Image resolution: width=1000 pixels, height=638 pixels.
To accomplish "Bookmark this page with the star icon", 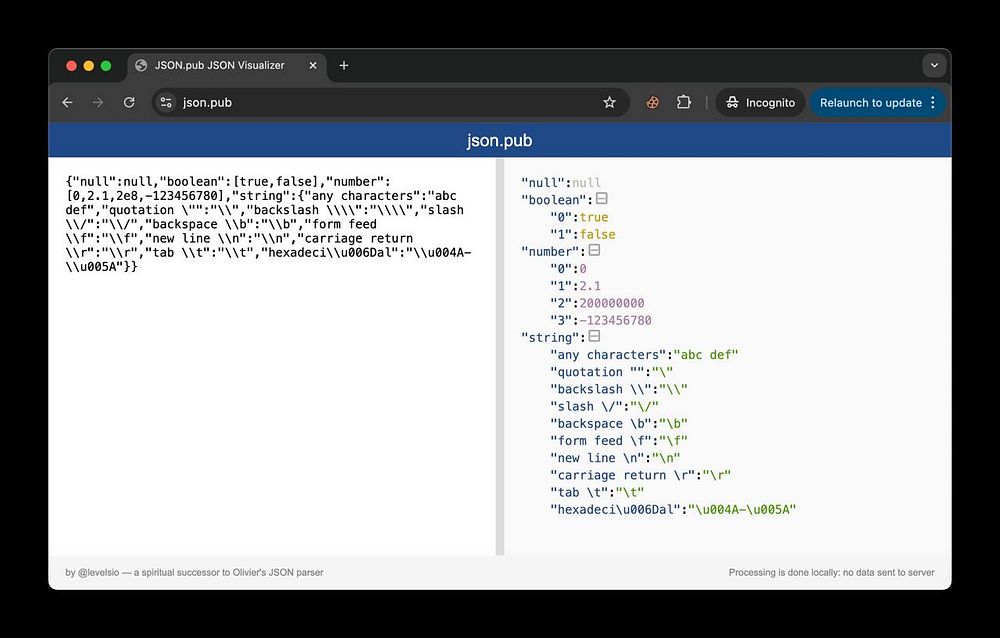I will tap(609, 102).
